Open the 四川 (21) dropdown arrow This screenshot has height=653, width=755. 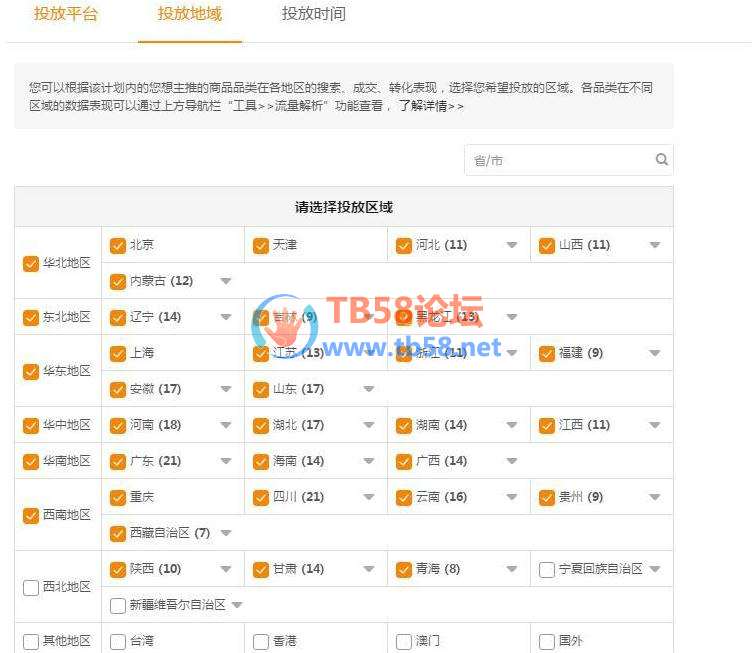click(x=369, y=498)
